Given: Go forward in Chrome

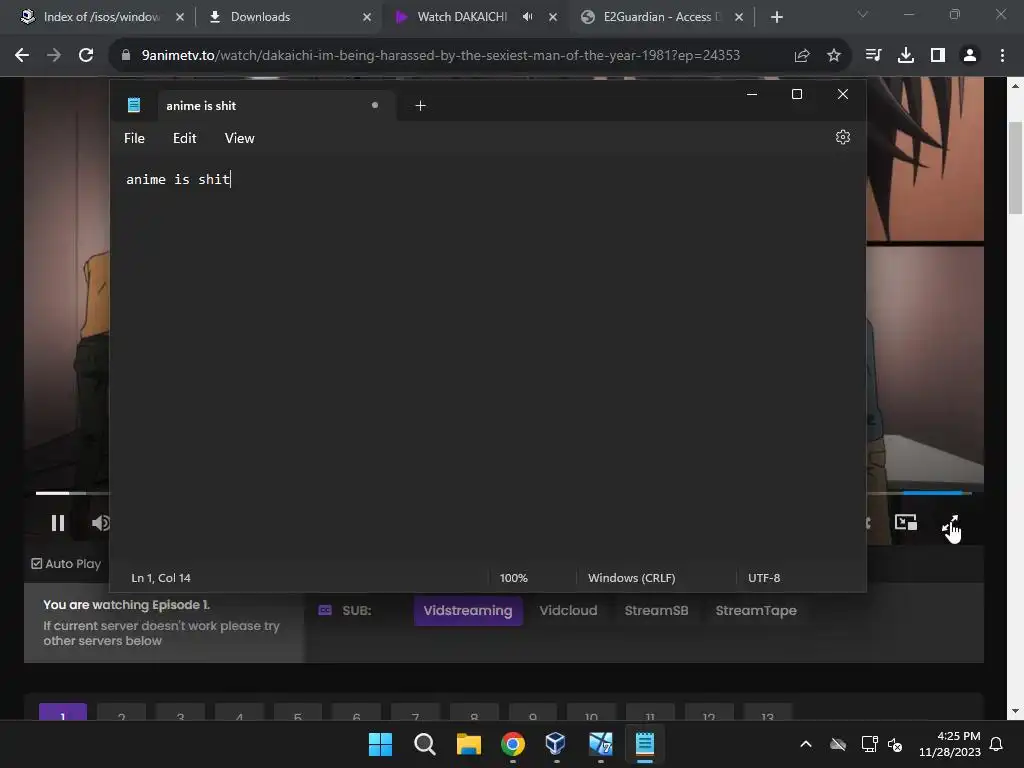Looking at the screenshot, I should tap(54, 56).
